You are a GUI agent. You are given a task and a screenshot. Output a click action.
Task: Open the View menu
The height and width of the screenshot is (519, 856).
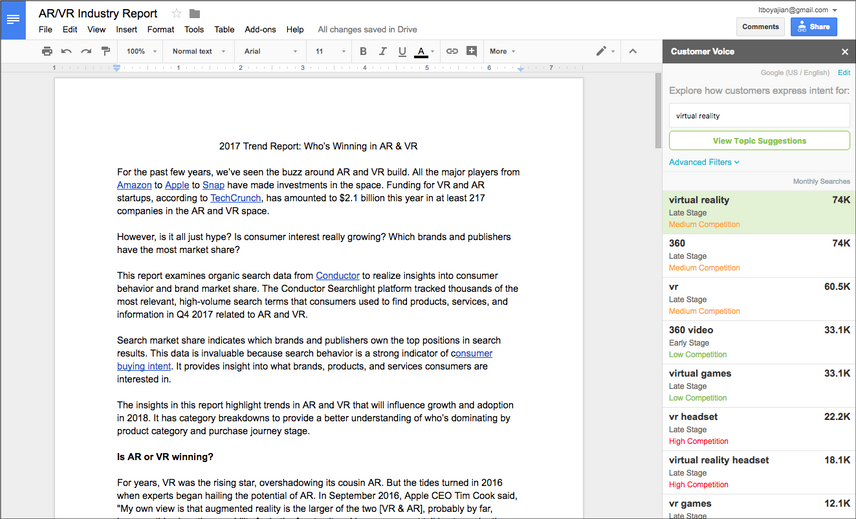(96, 29)
